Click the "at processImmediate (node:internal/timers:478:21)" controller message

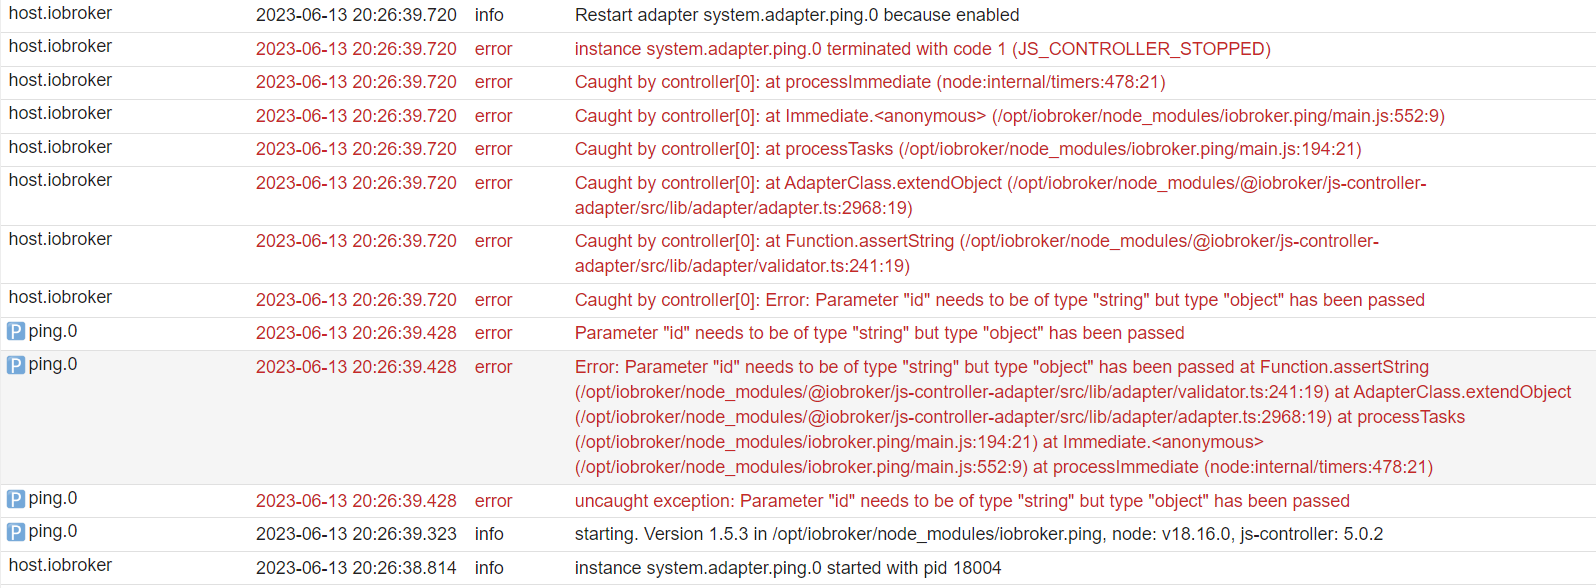tap(870, 82)
